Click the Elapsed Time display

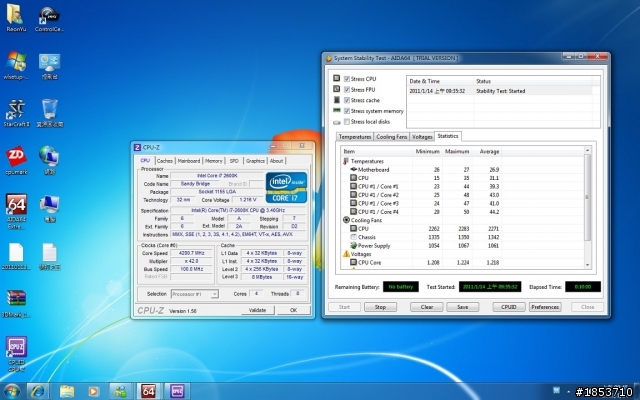[x=582, y=287]
